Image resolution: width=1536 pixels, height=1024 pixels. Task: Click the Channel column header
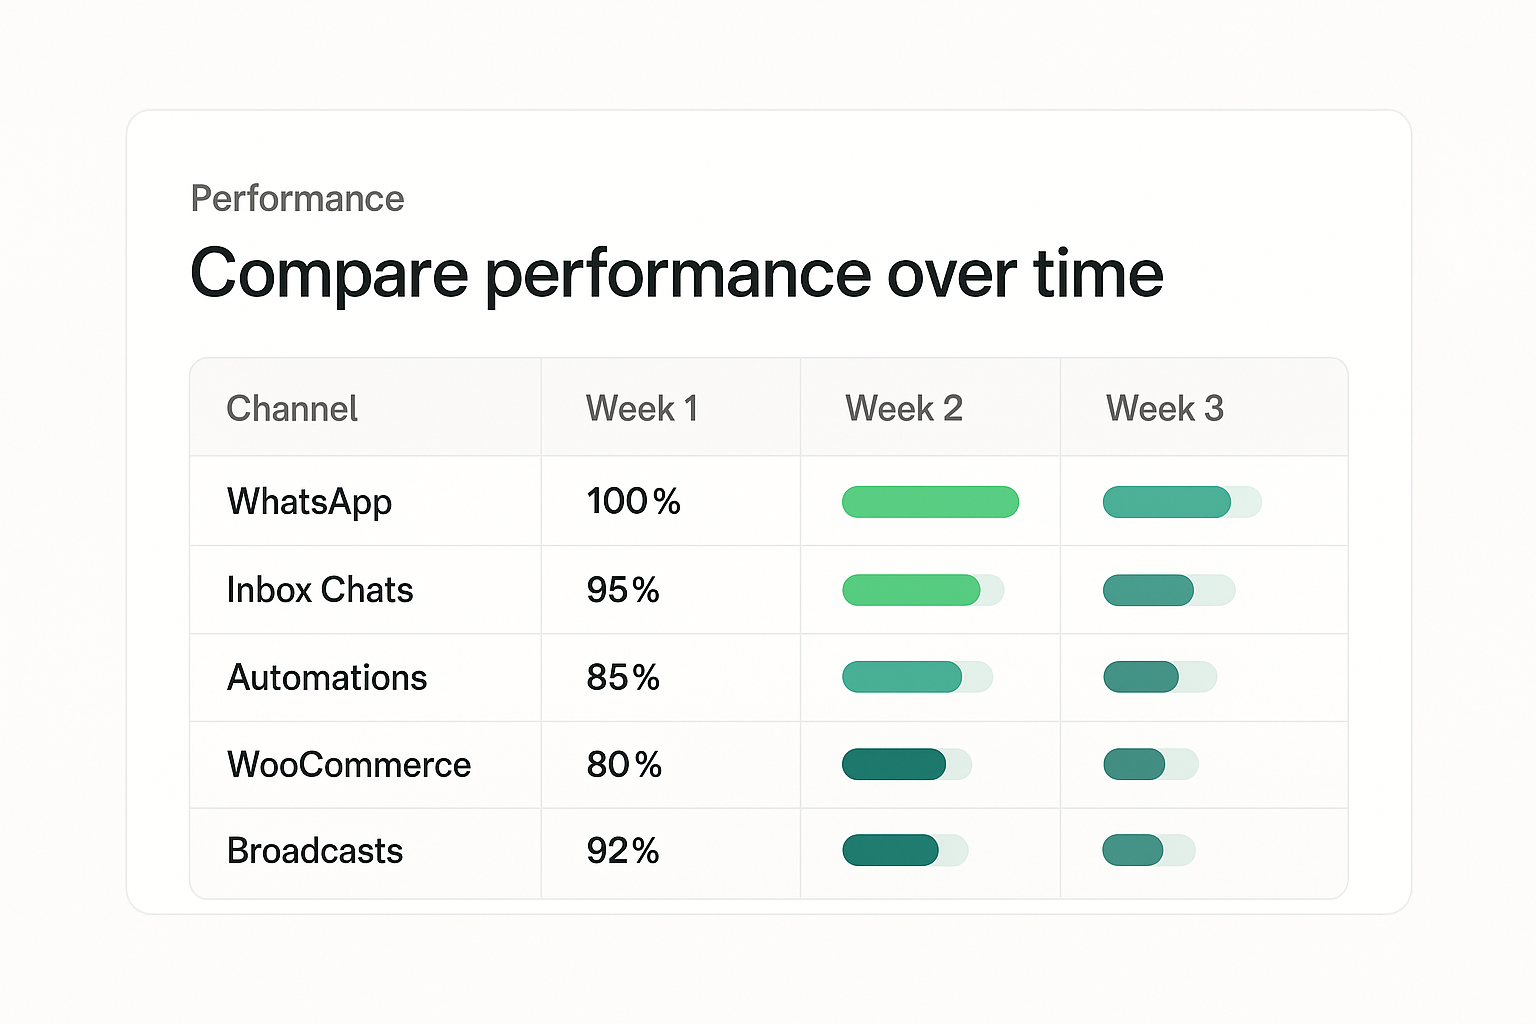pyautogui.click(x=292, y=408)
